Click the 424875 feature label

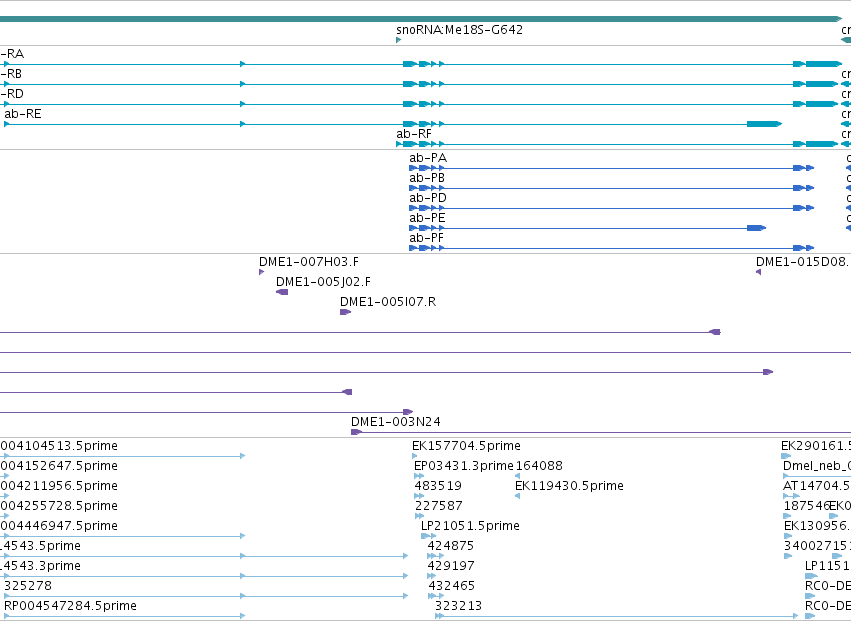[450, 546]
